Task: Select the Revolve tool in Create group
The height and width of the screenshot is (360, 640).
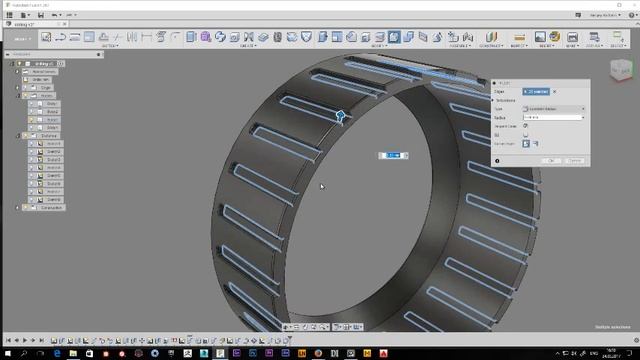Action: tap(220, 37)
